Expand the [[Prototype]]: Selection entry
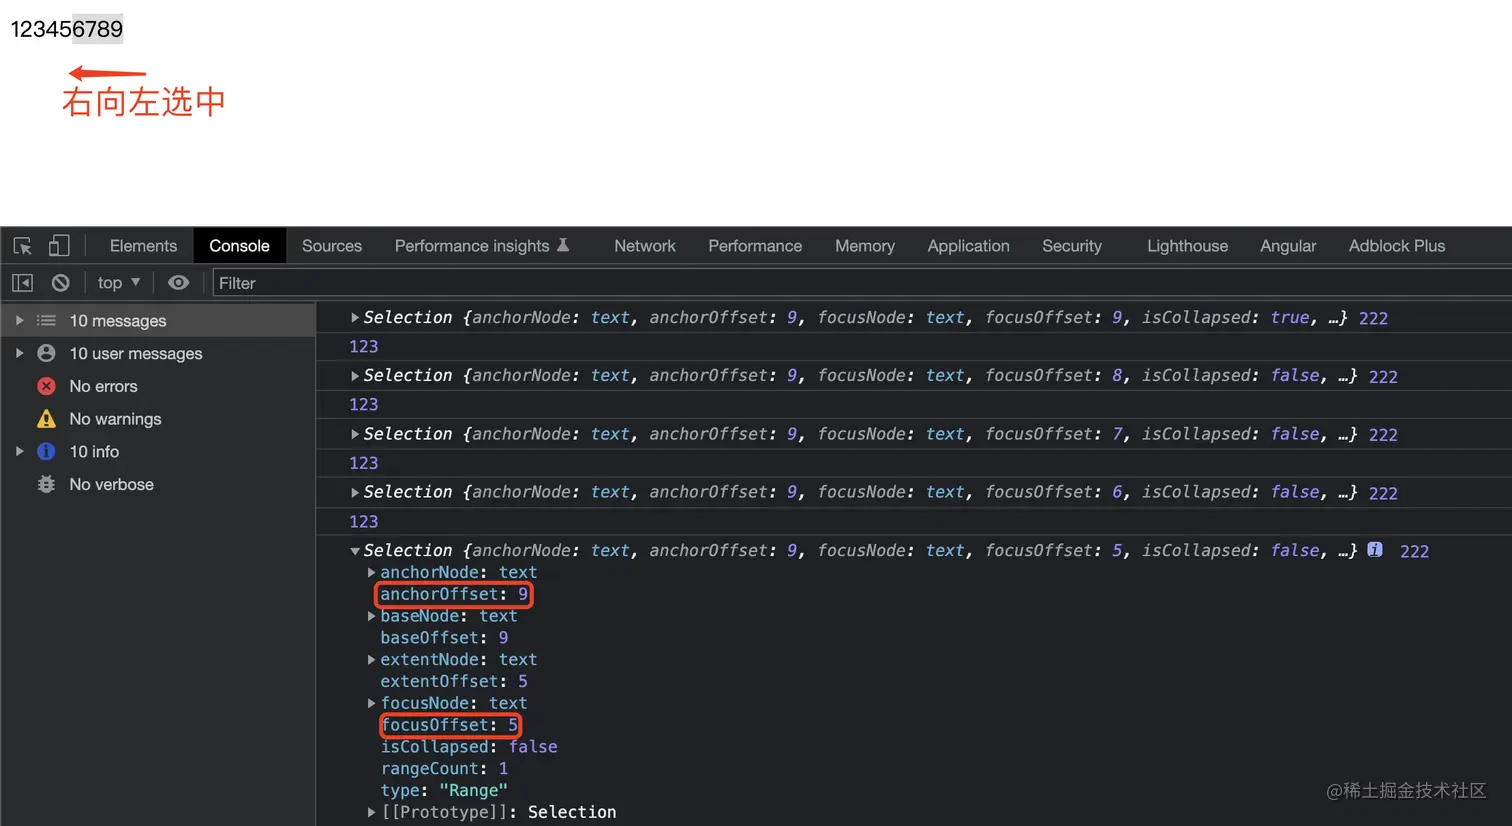The width and height of the screenshot is (1512, 826). coord(372,812)
